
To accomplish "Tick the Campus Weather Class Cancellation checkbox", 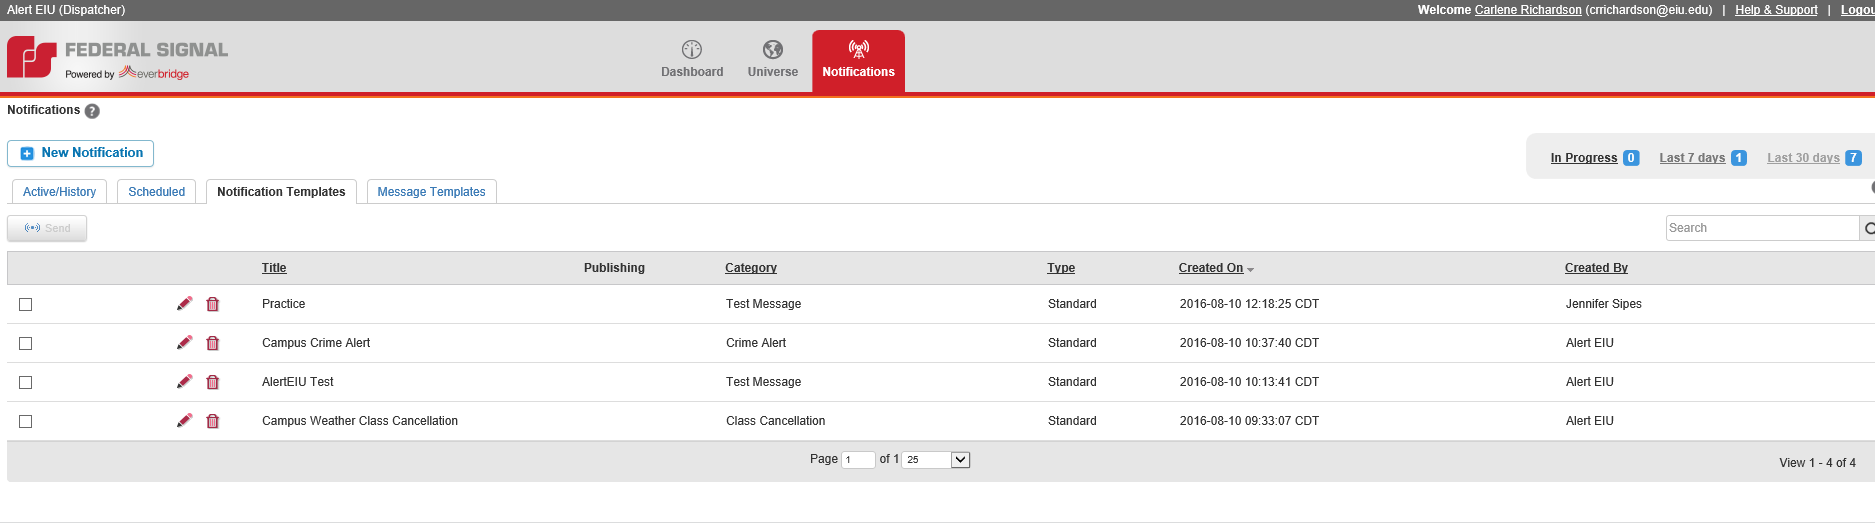I will (x=26, y=421).
